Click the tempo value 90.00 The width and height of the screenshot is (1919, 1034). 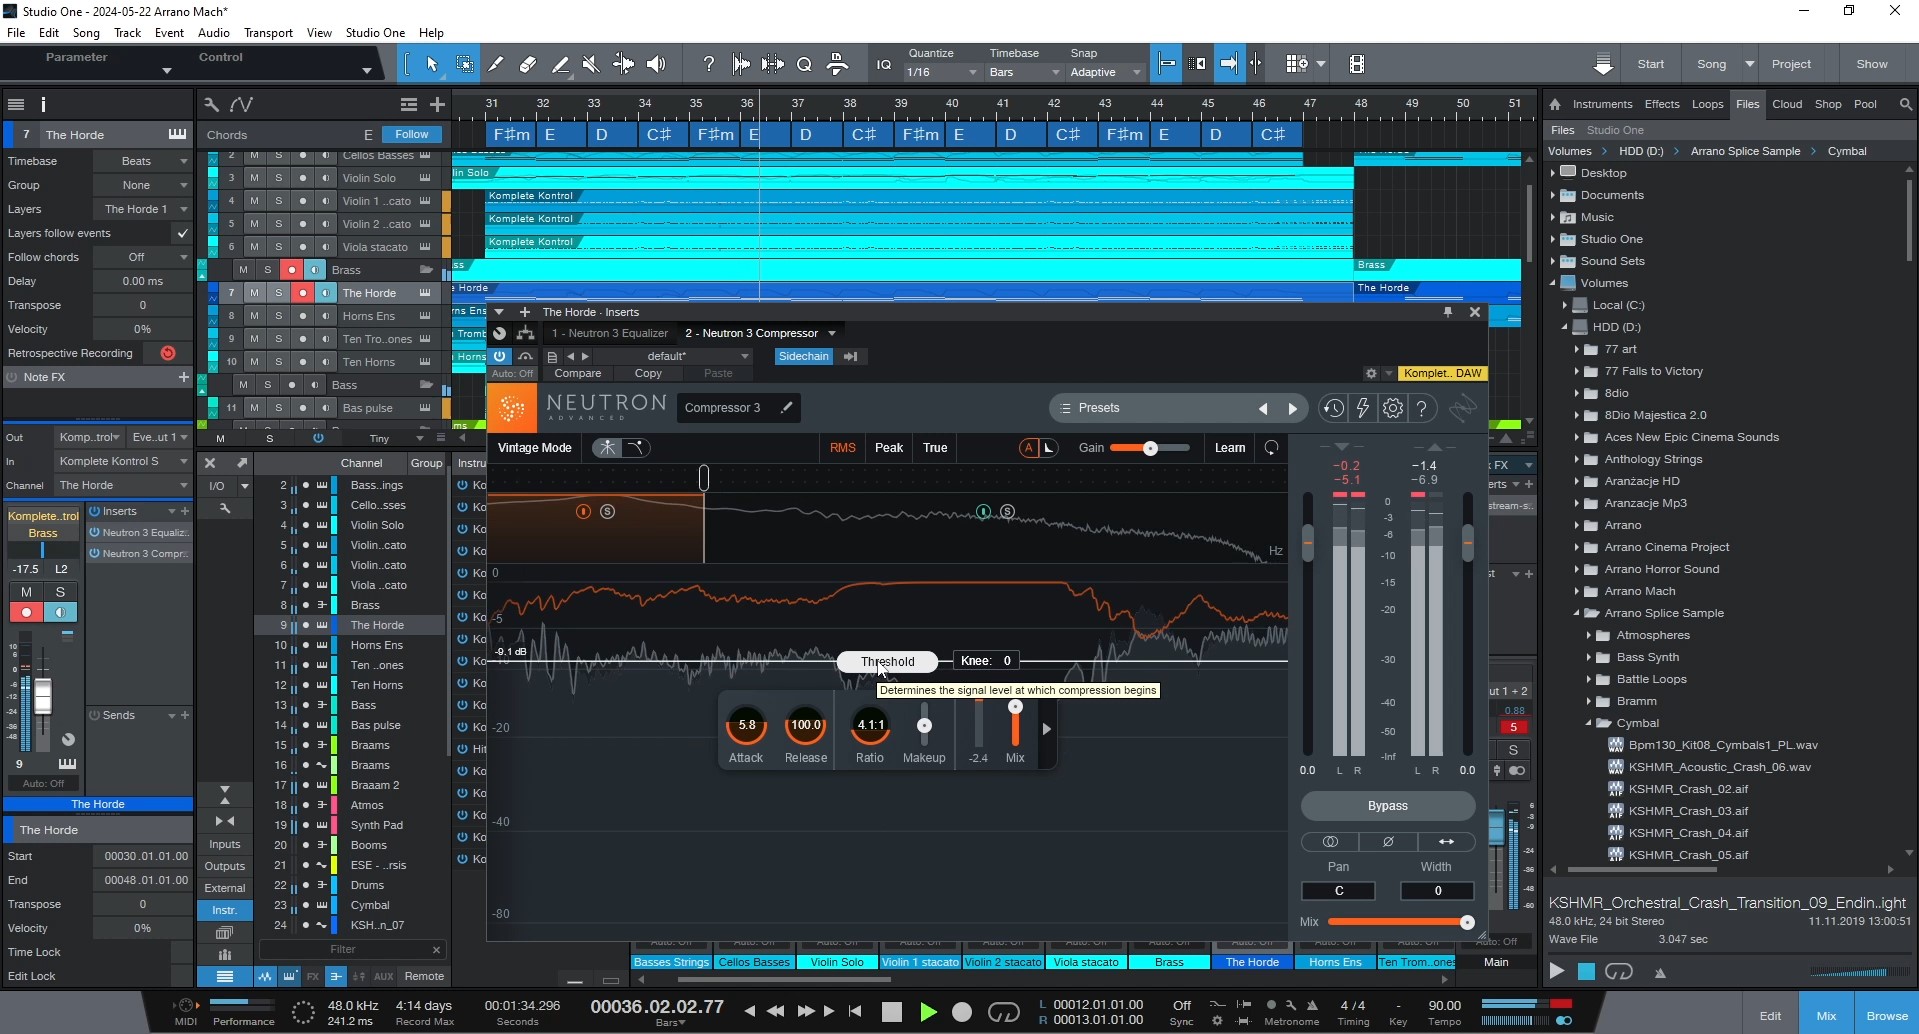(x=1444, y=1005)
